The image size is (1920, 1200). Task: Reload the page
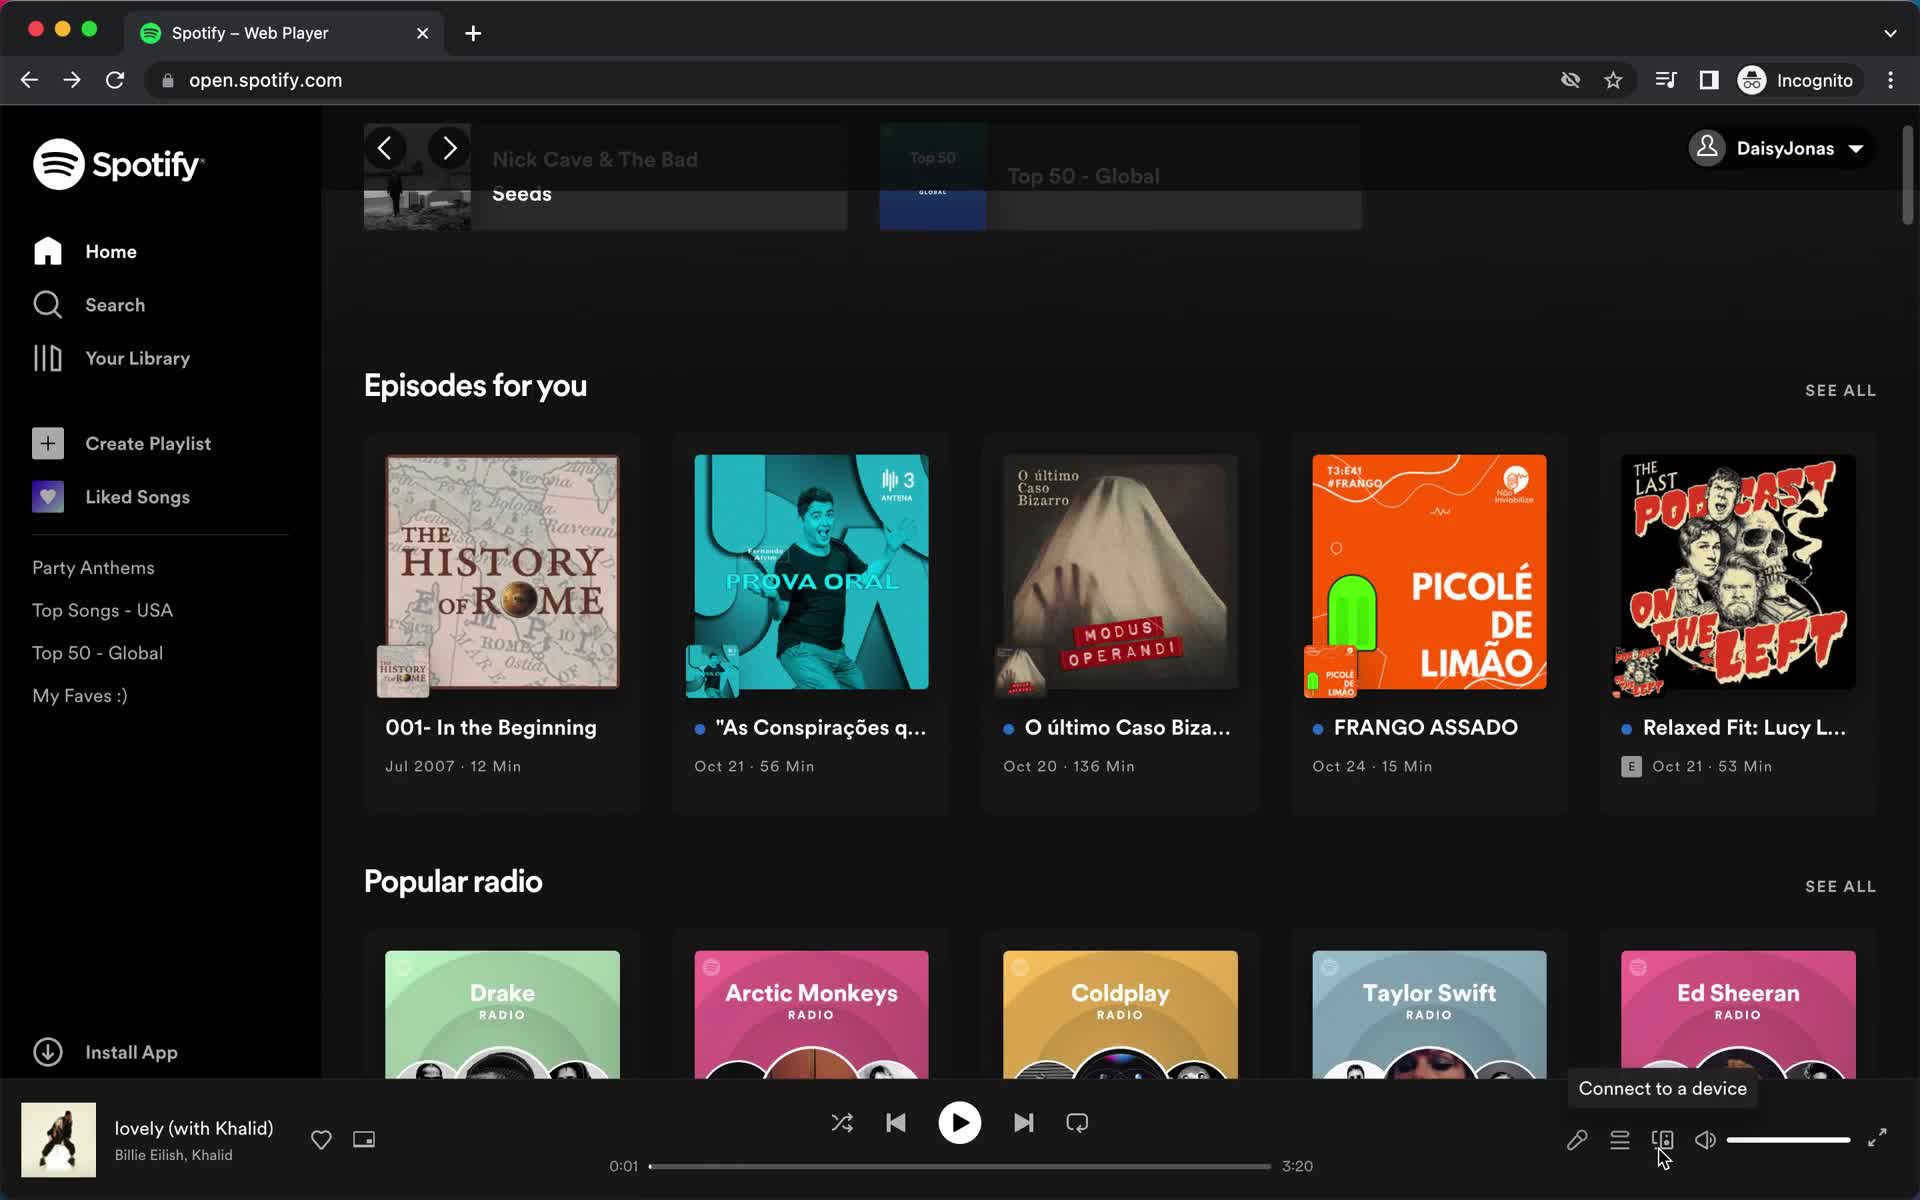point(115,80)
